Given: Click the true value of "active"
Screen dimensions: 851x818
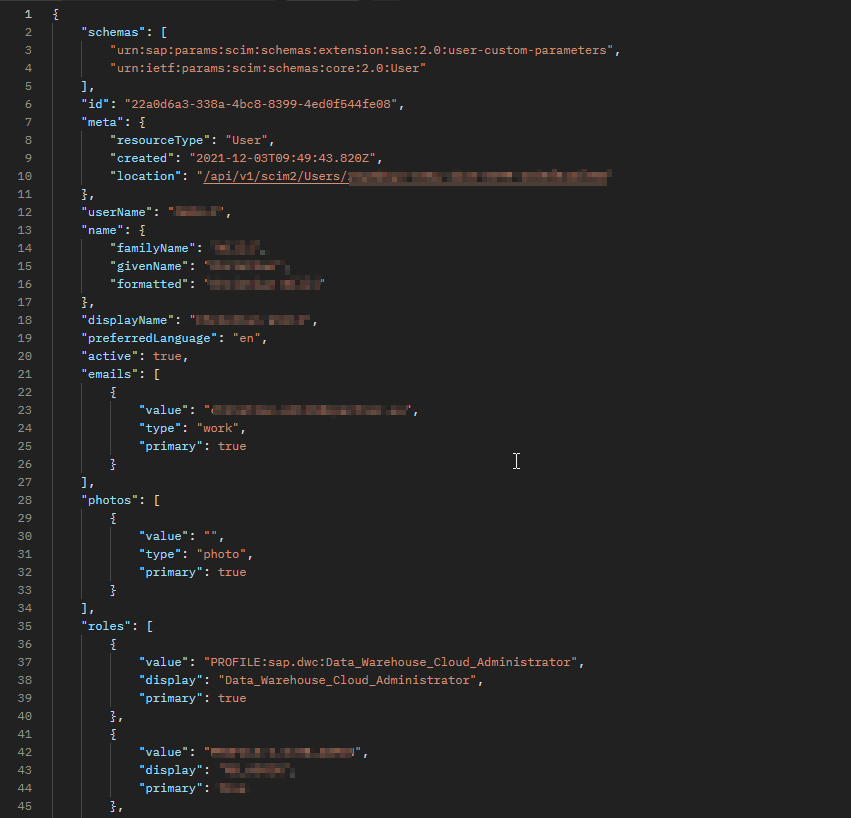Looking at the screenshot, I should point(167,357).
